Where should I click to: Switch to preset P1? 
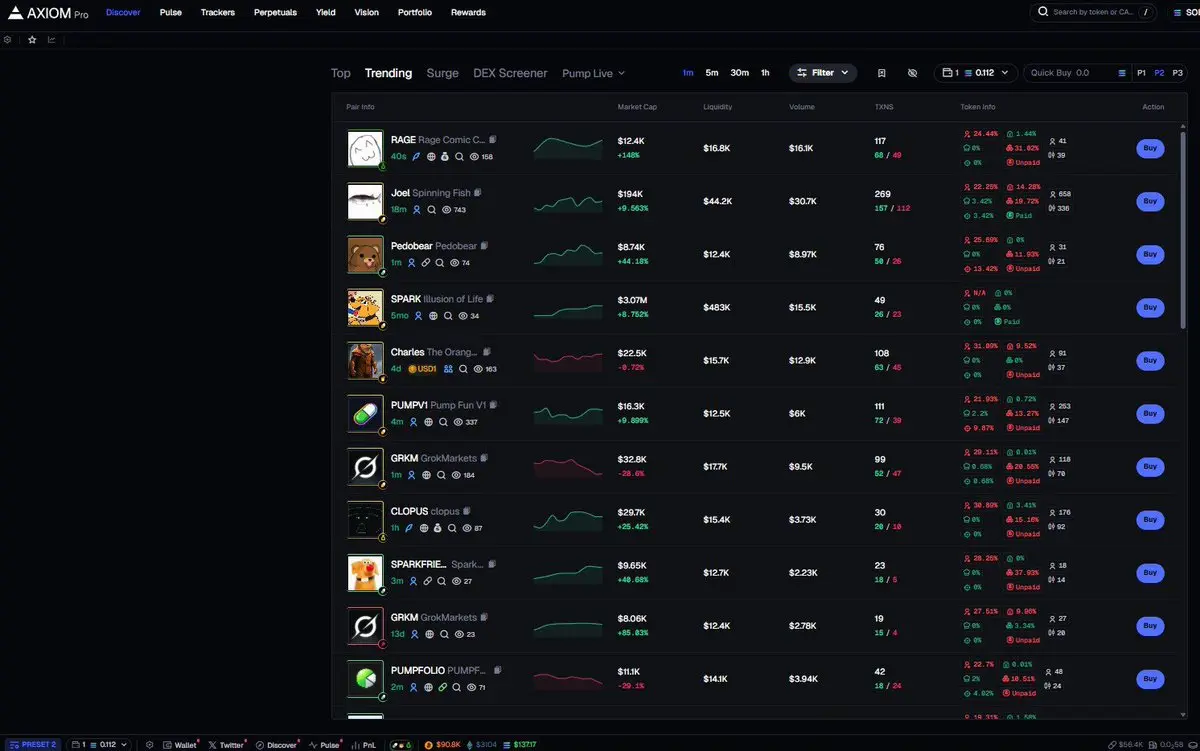click(x=1142, y=73)
